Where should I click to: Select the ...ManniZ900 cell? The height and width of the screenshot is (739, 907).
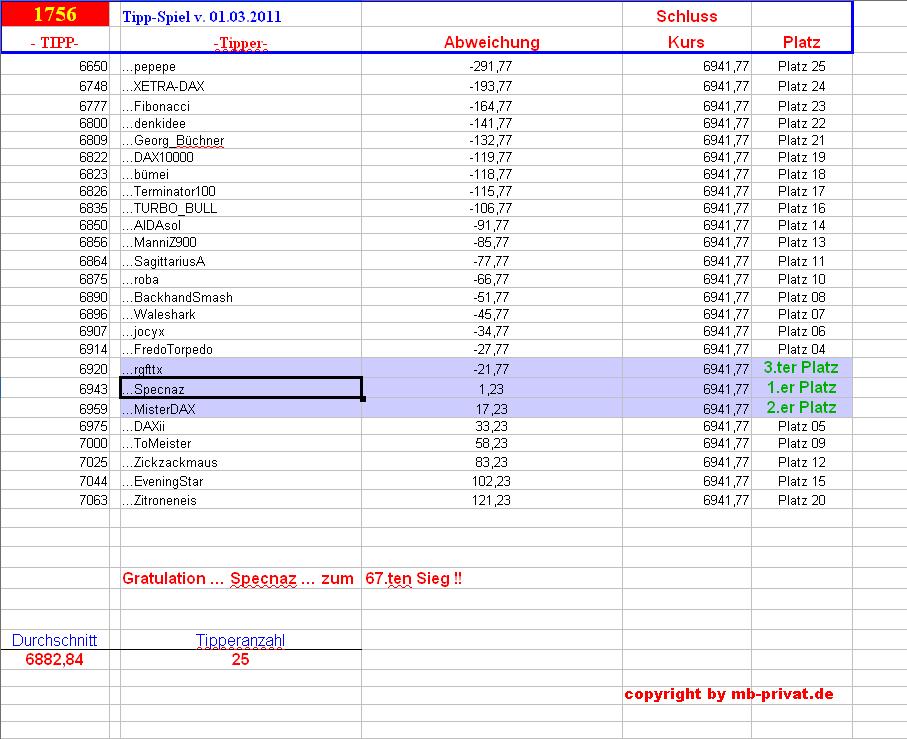(x=241, y=242)
